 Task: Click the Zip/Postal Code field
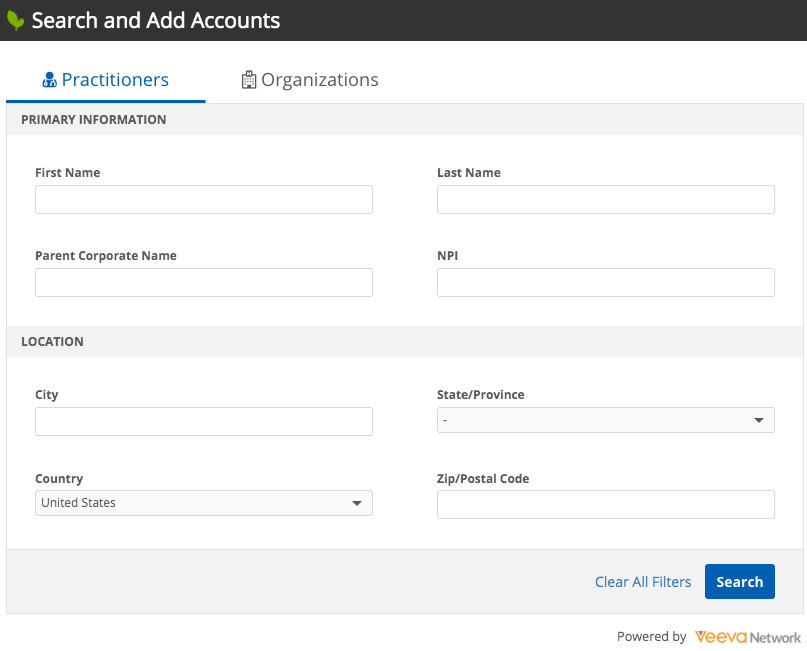click(x=606, y=504)
